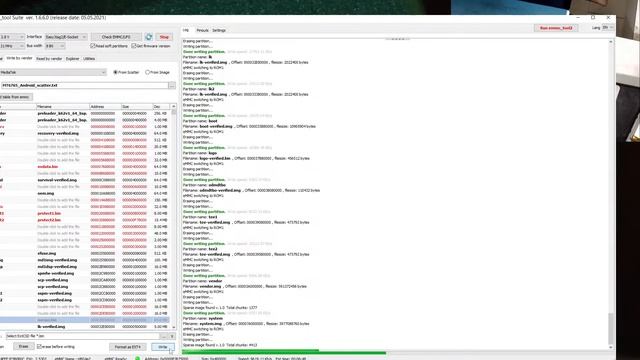Select the oem.img row

84,193
